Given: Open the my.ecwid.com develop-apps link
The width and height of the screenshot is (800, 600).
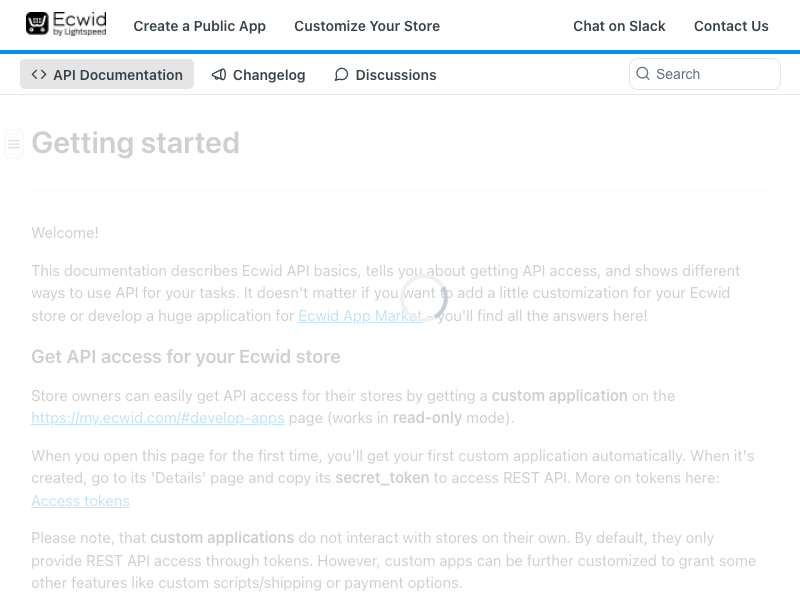Looking at the screenshot, I should pos(158,418).
